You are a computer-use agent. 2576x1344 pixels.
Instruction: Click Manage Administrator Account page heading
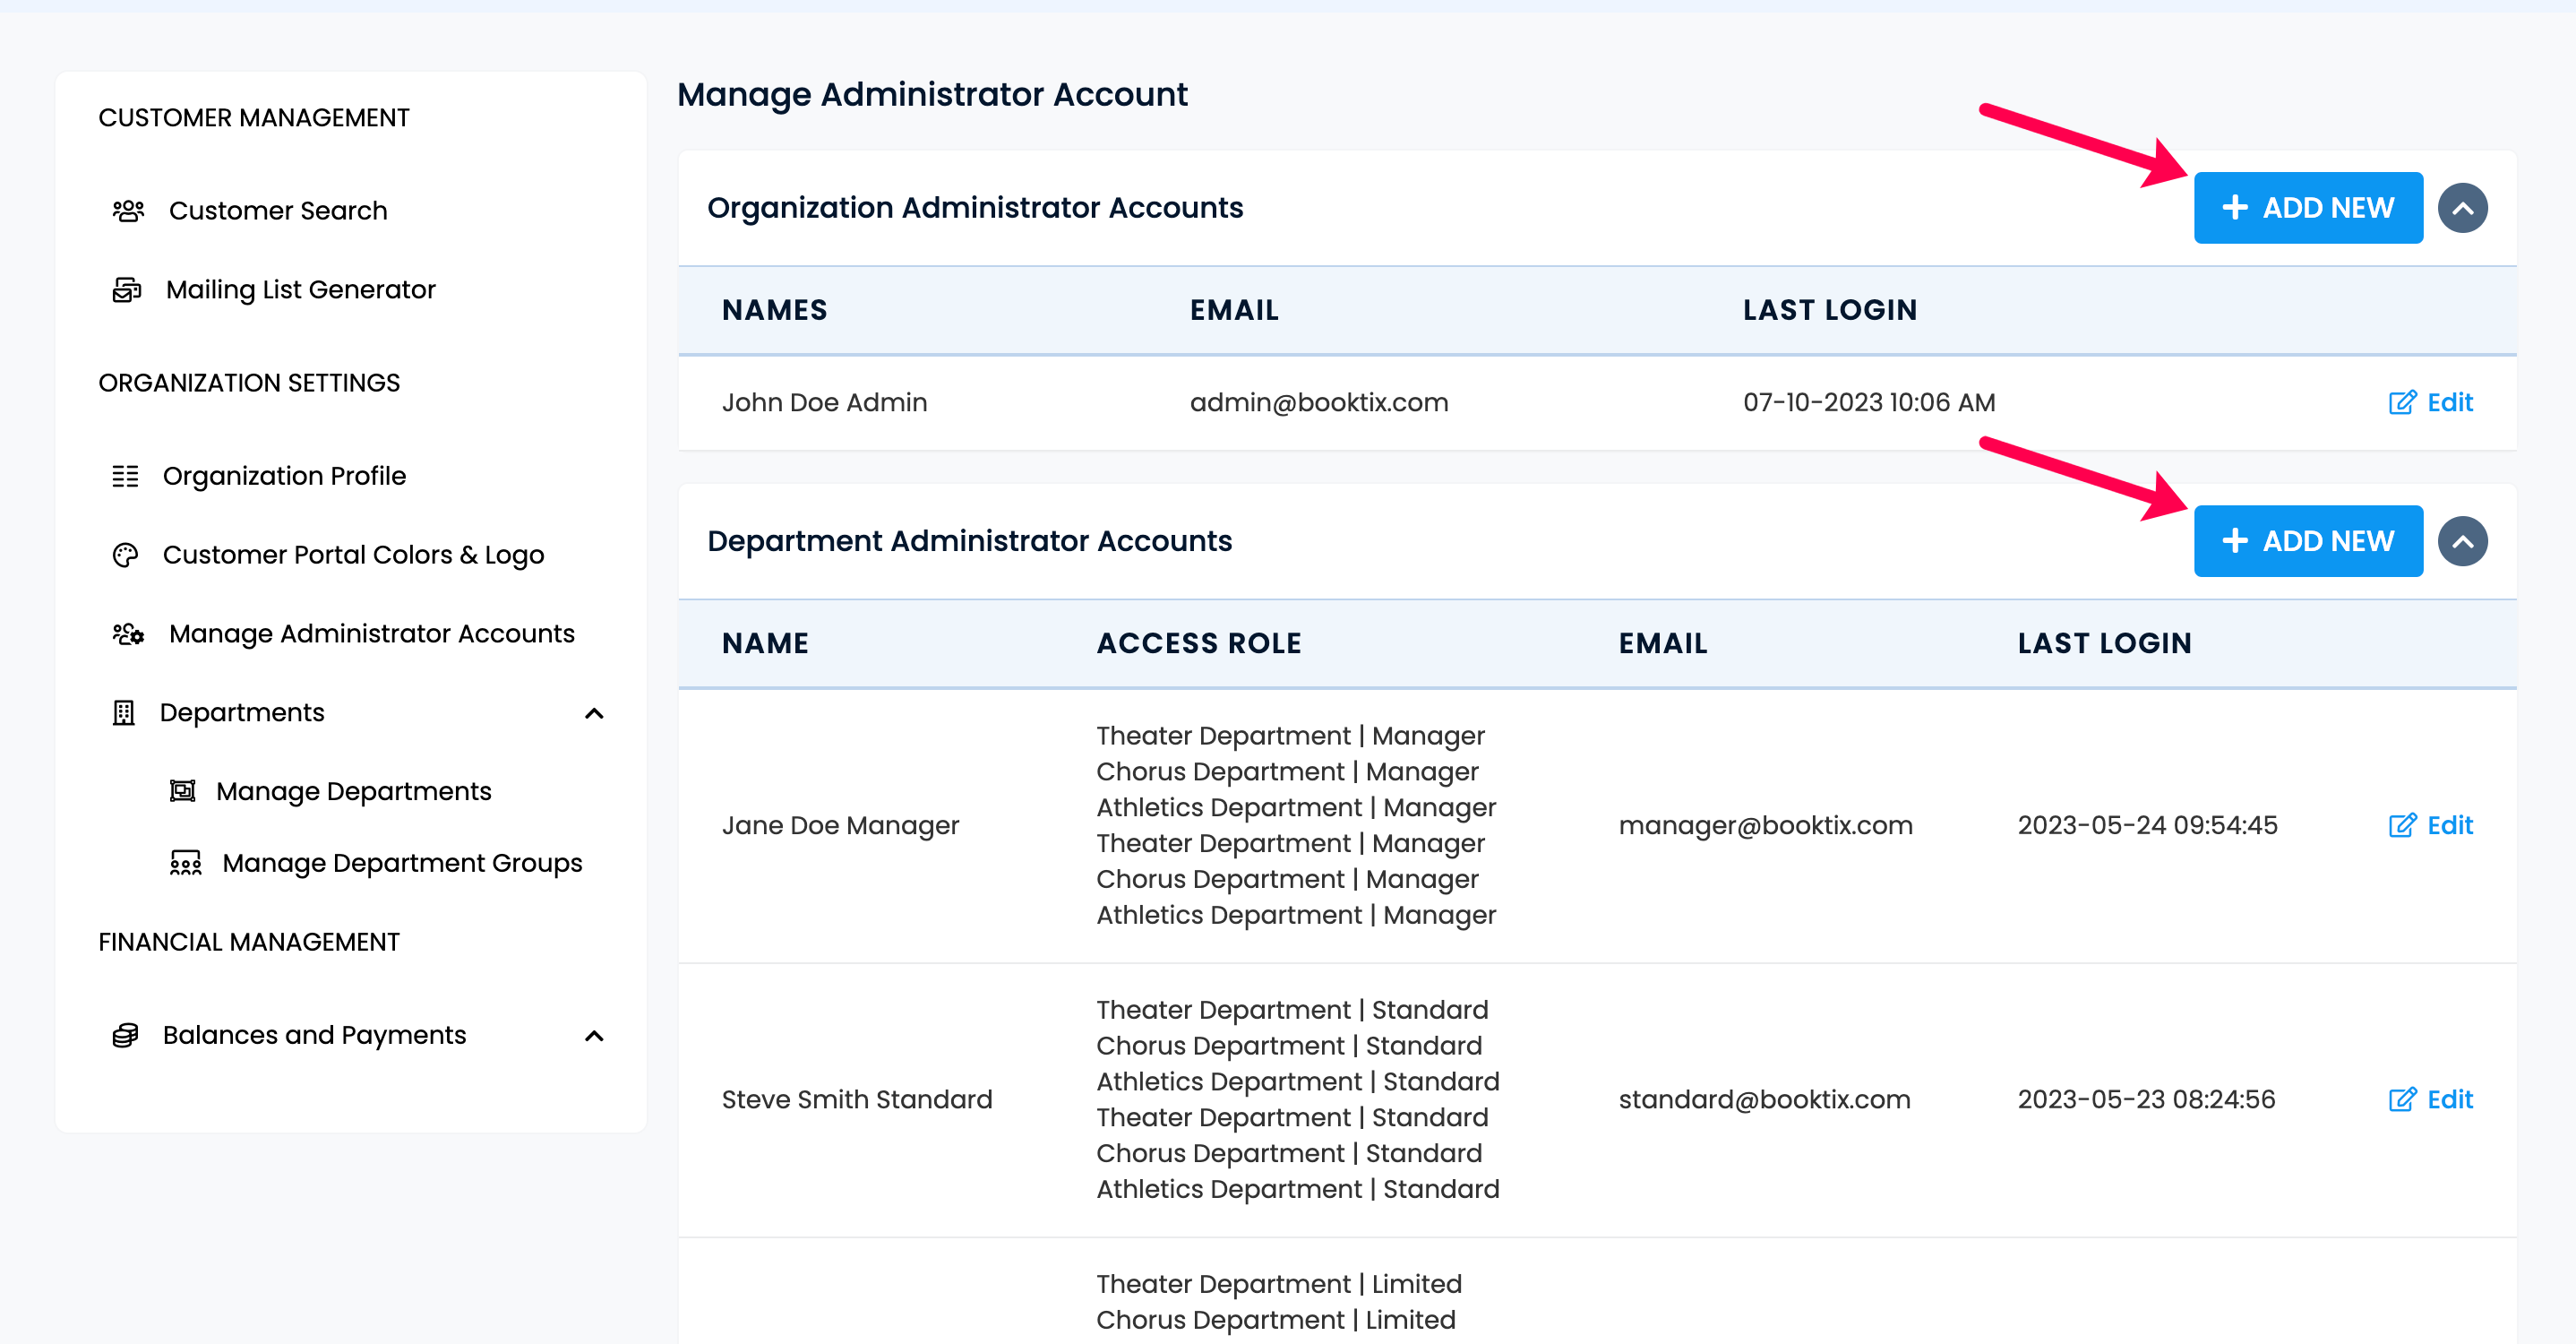click(x=932, y=95)
